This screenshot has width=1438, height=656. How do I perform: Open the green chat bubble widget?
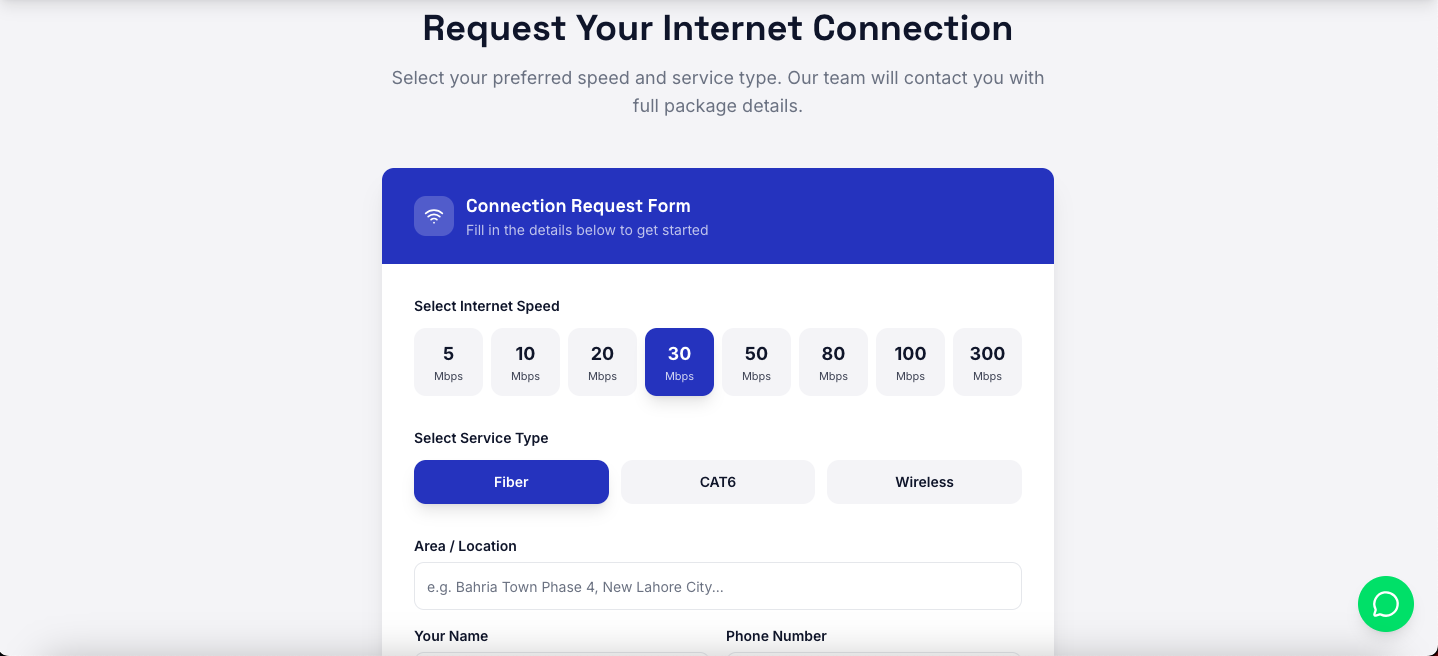[x=1385, y=604]
